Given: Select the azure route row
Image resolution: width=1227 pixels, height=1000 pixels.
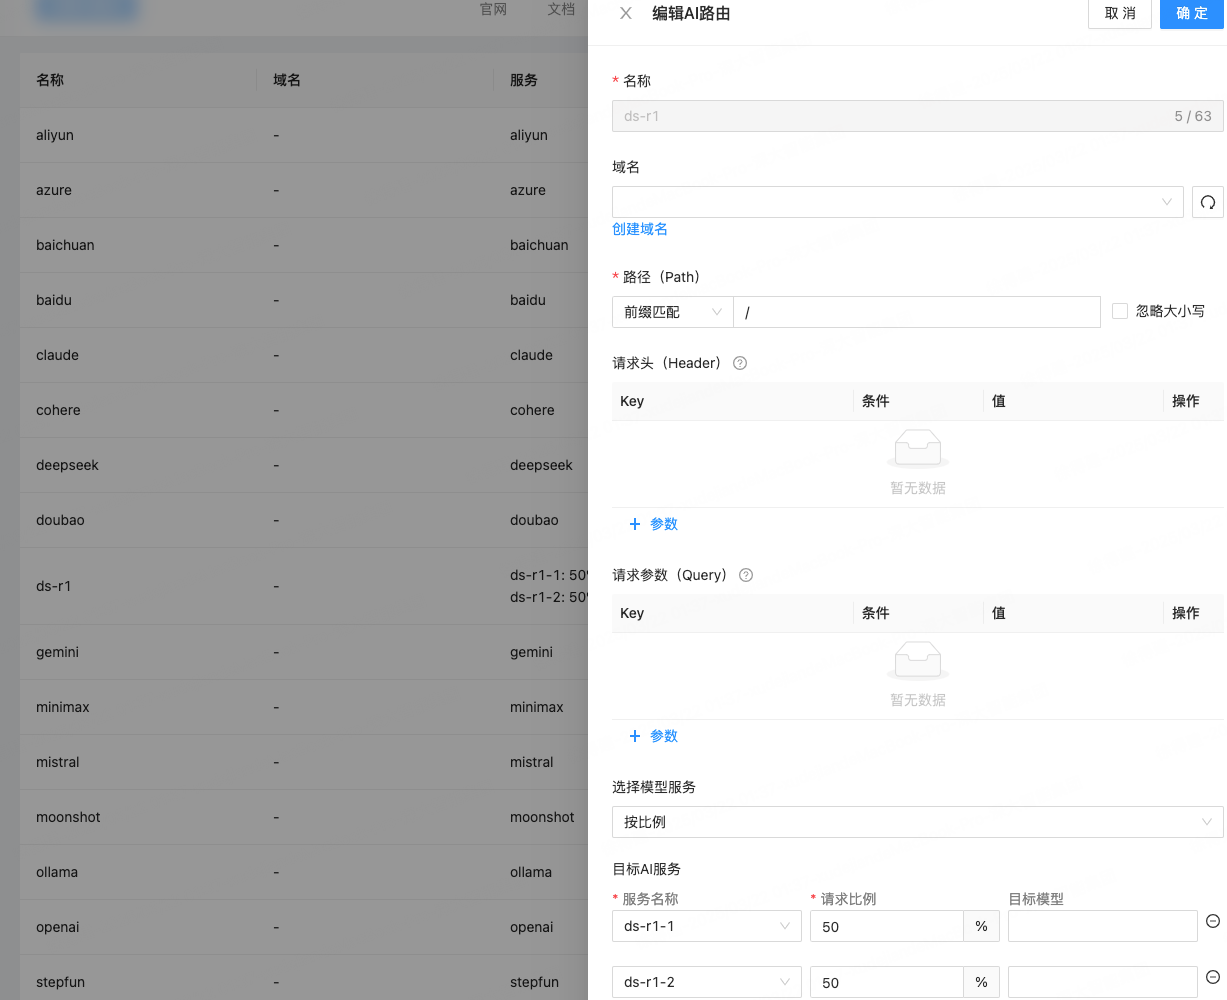Looking at the screenshot, I should [x=304, y=190].
